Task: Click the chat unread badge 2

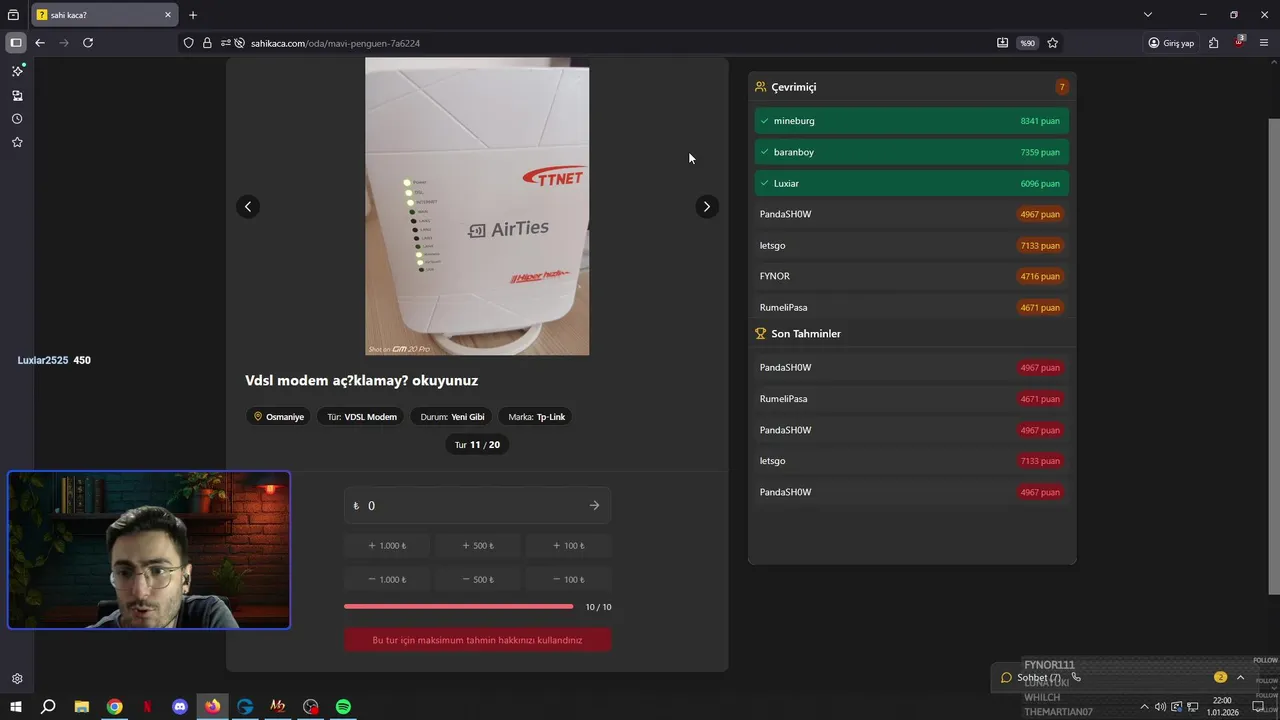Action: pos(1220,677)
